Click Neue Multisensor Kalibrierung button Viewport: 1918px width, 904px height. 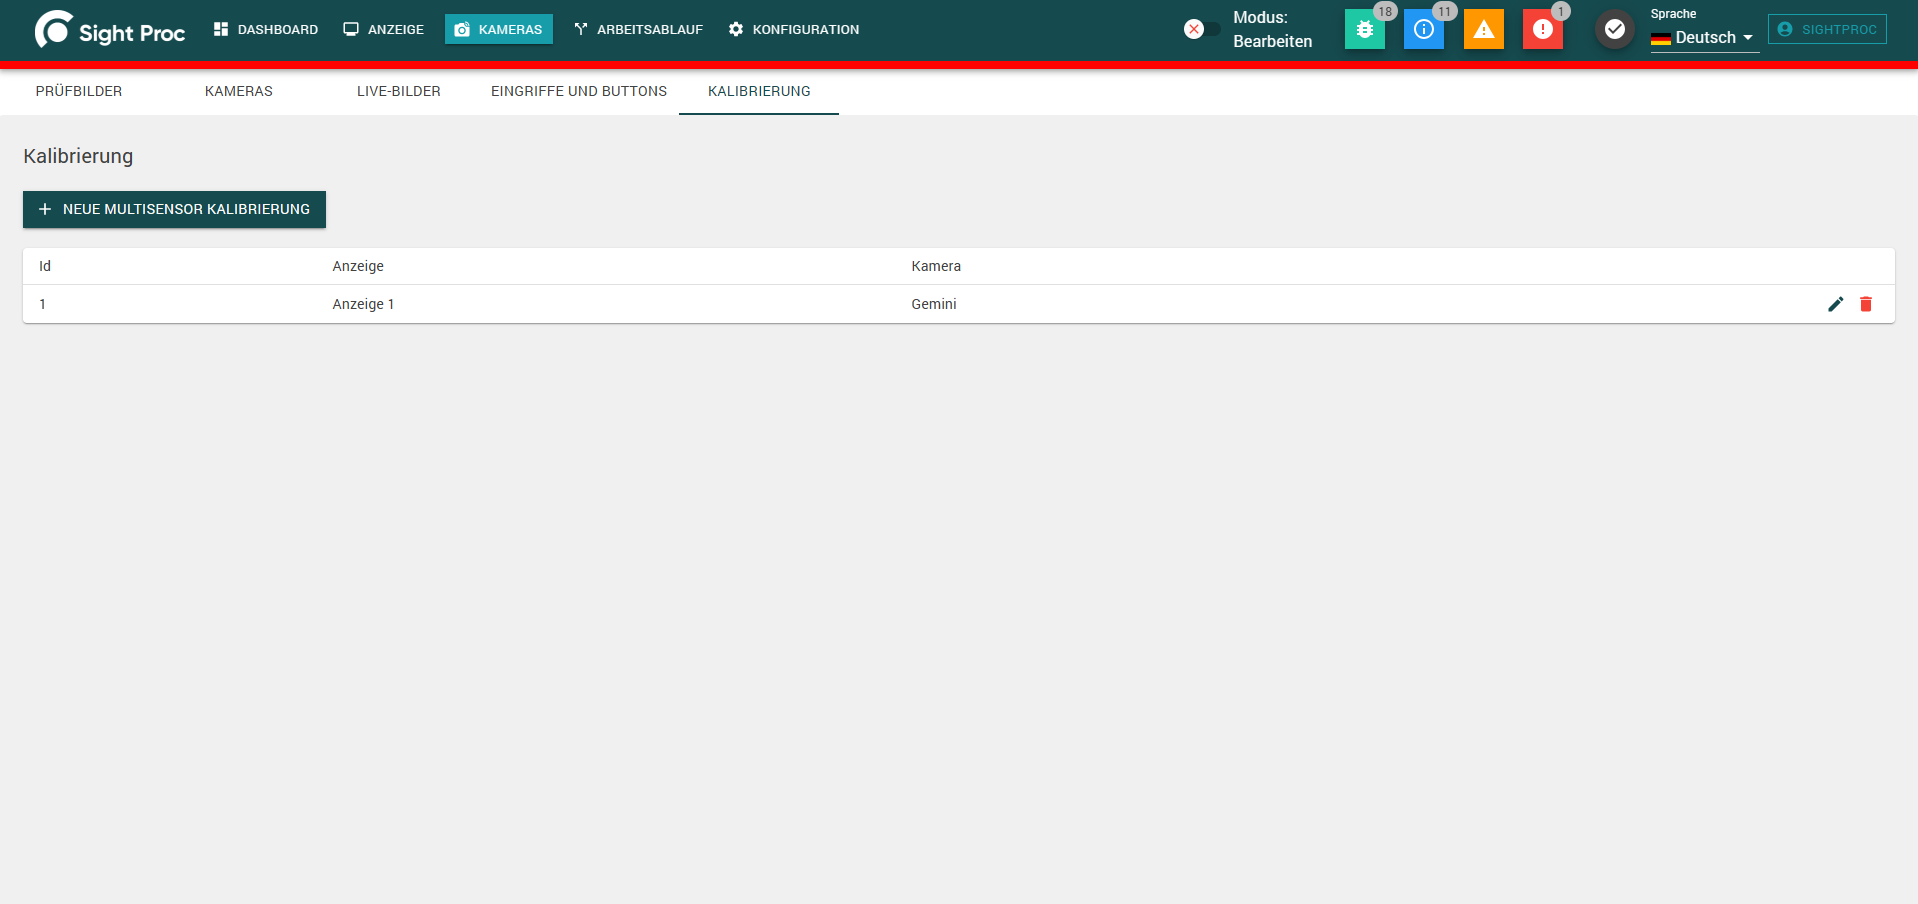click(x=174, y=209)
